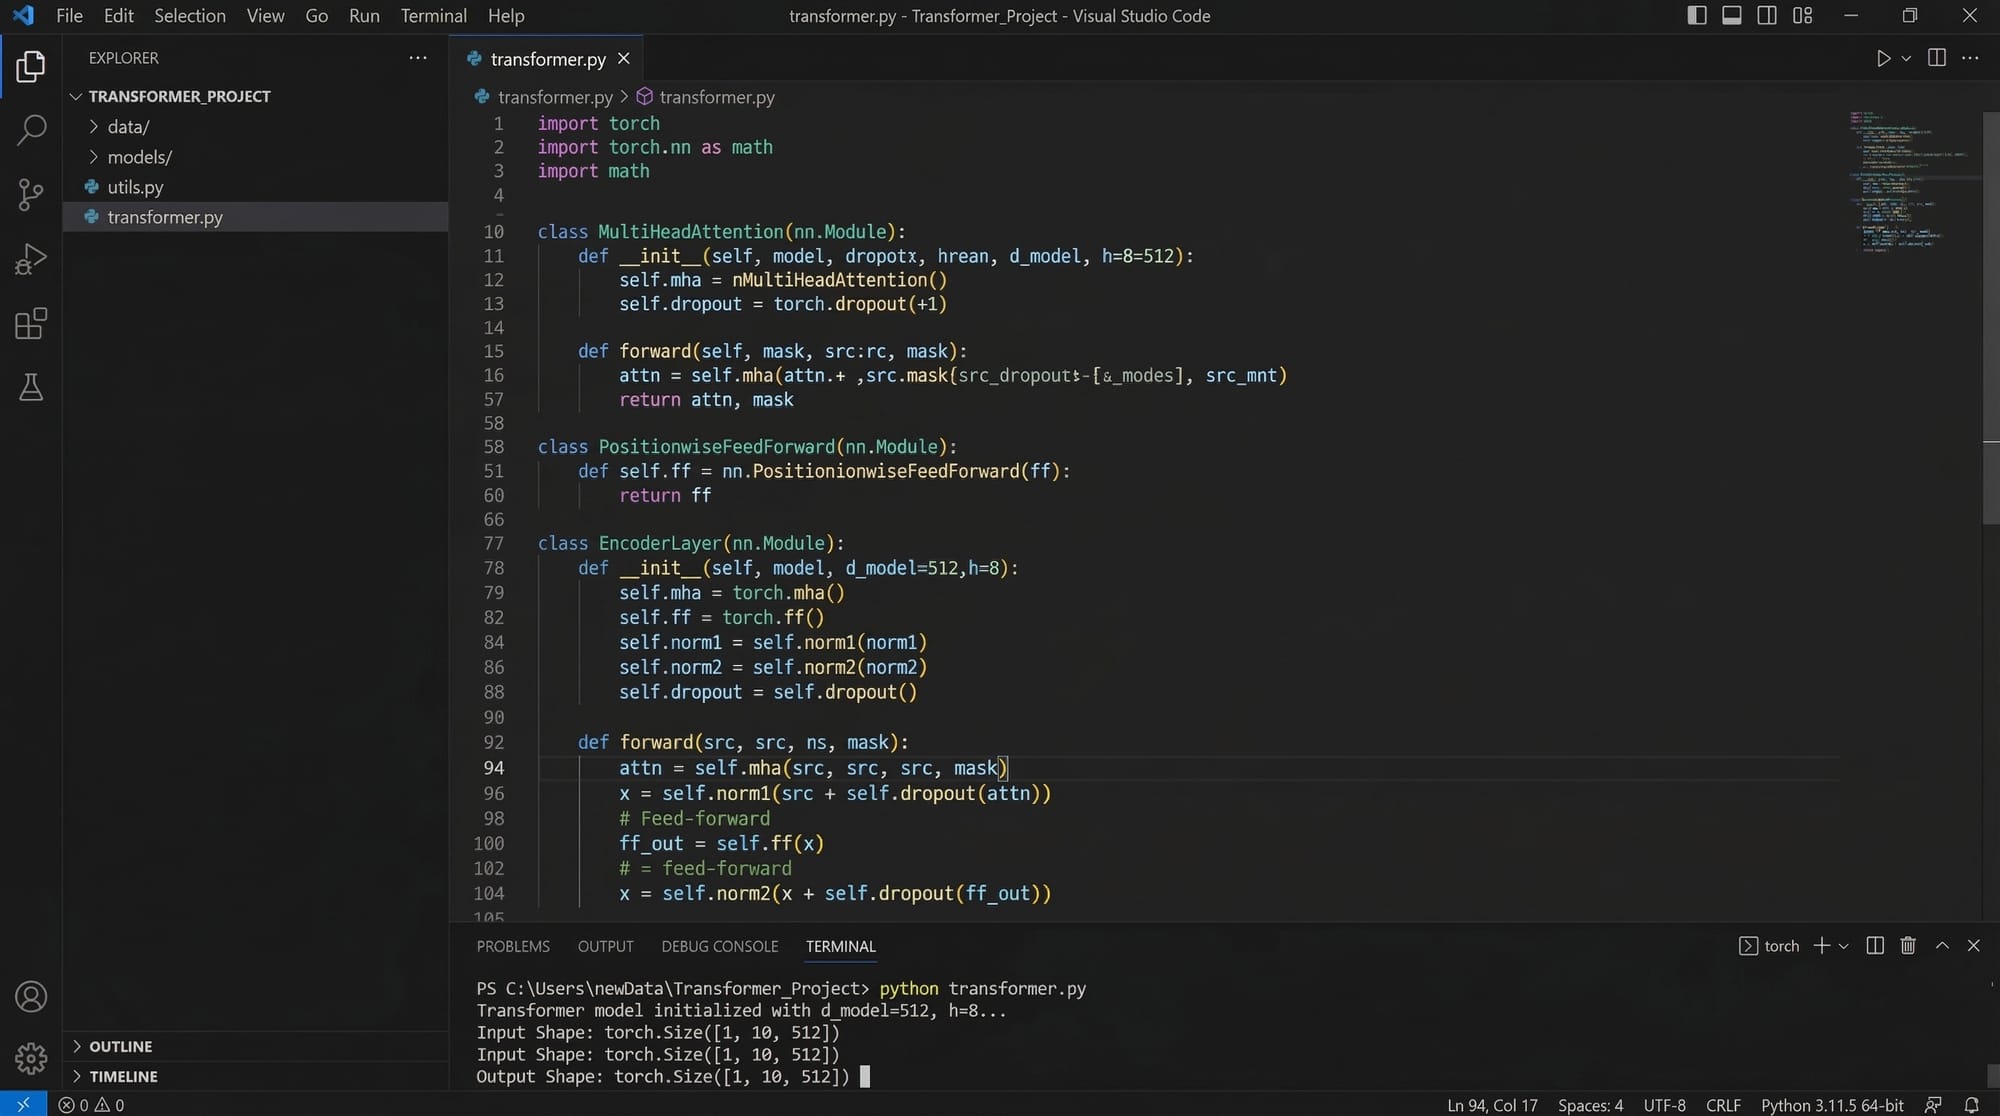Open utils.py in the explorer
Viewport: 2000px width, 1116px height.
click(x=135, y=187)
